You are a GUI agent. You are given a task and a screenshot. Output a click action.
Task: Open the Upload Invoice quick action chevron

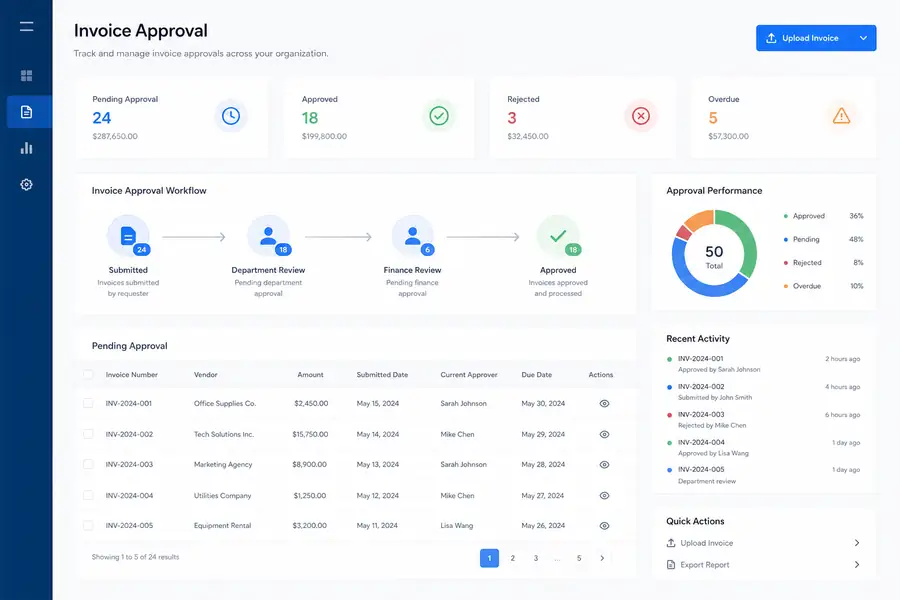click(x=856, y=543)
